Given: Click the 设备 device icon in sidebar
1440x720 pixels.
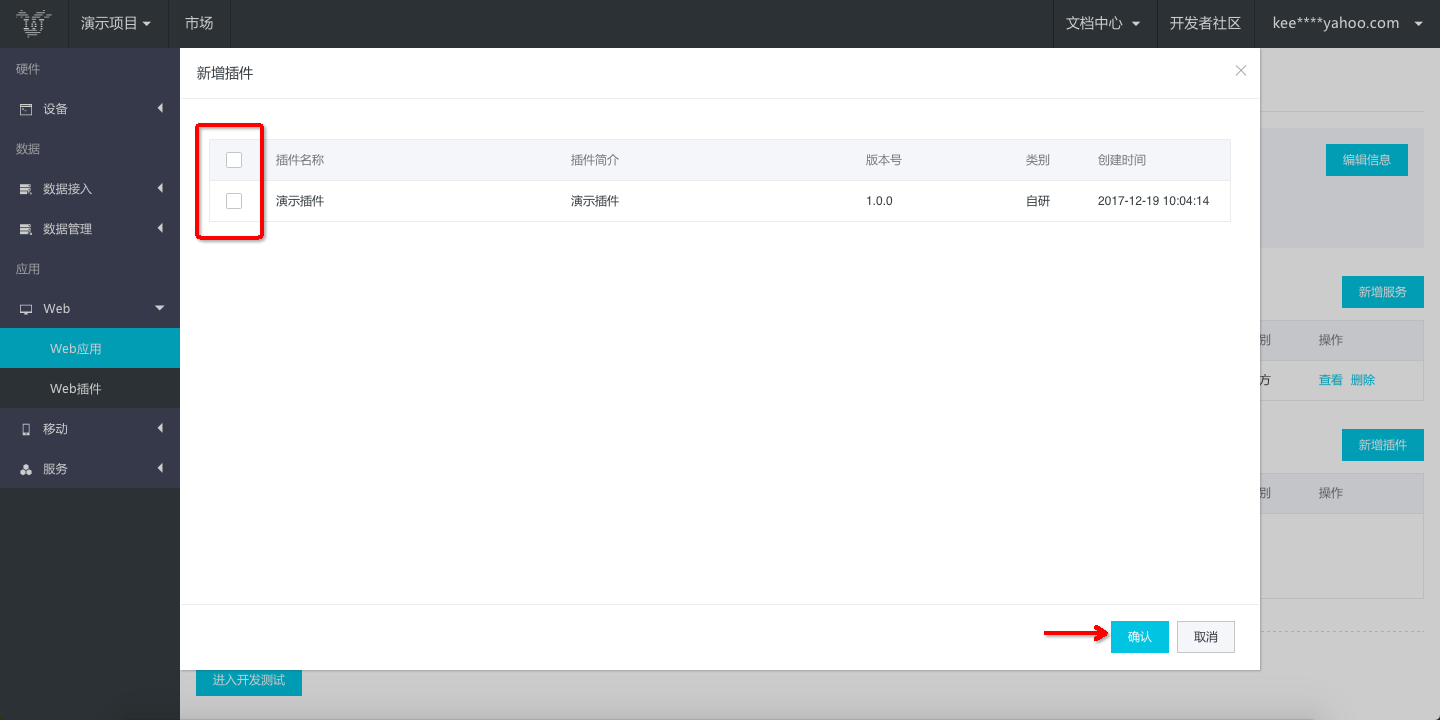Looking at the screenshot, I should [26, 109].
